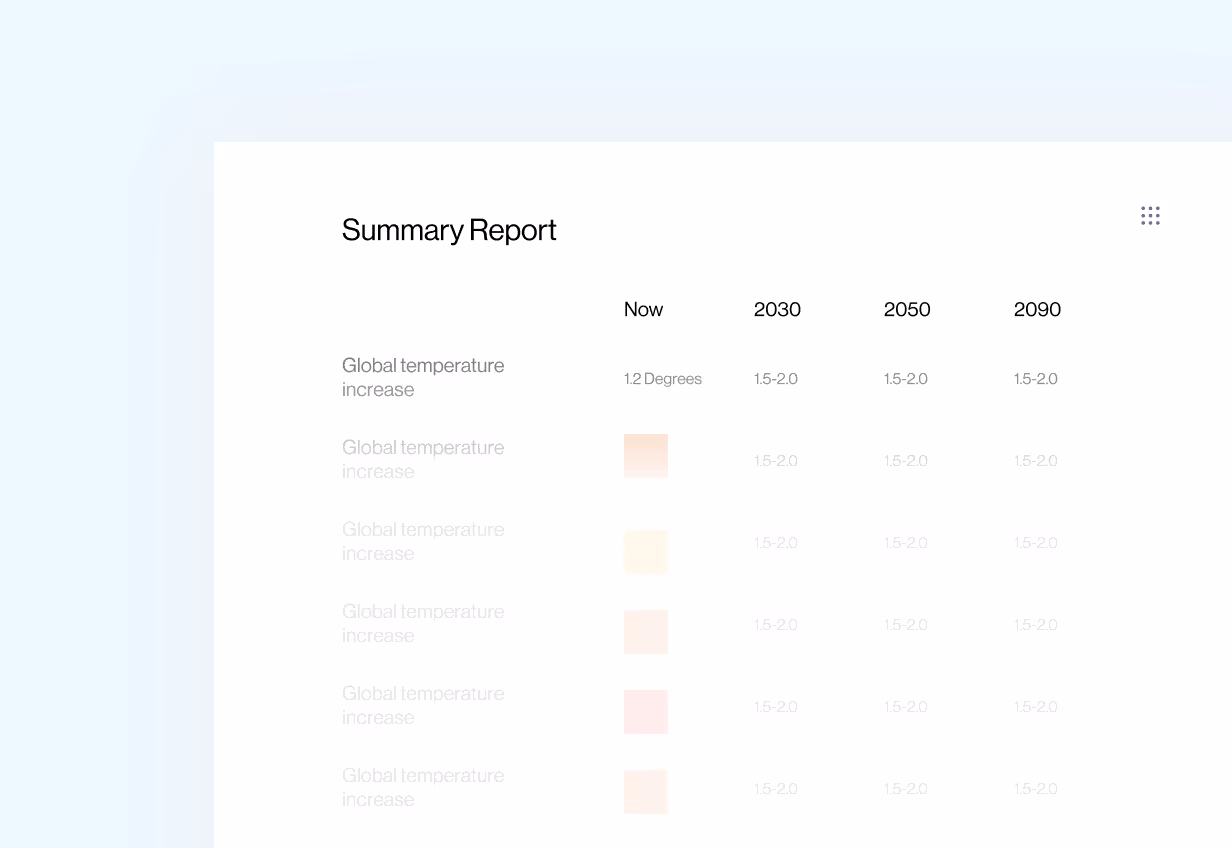Image resolution: width=1232 pixels, height=848 pixels.
Task: Click the third row pale yellow swatch
Action: pyautogui.click(x=646, y=552)
